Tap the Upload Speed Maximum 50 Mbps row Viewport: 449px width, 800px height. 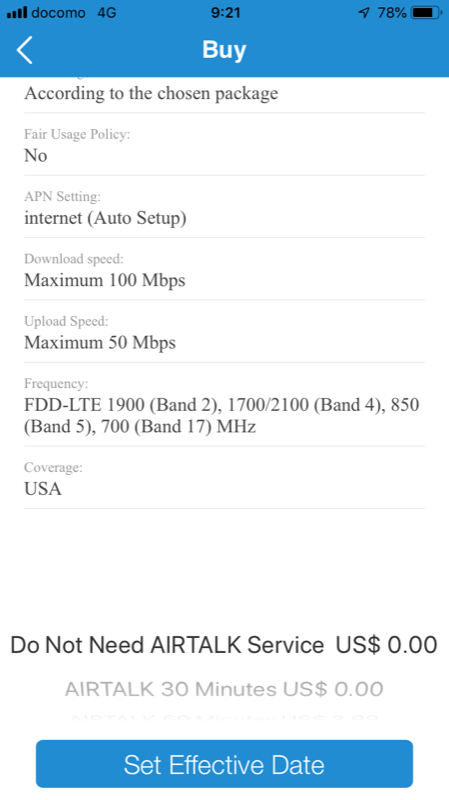tap(224, 332)
